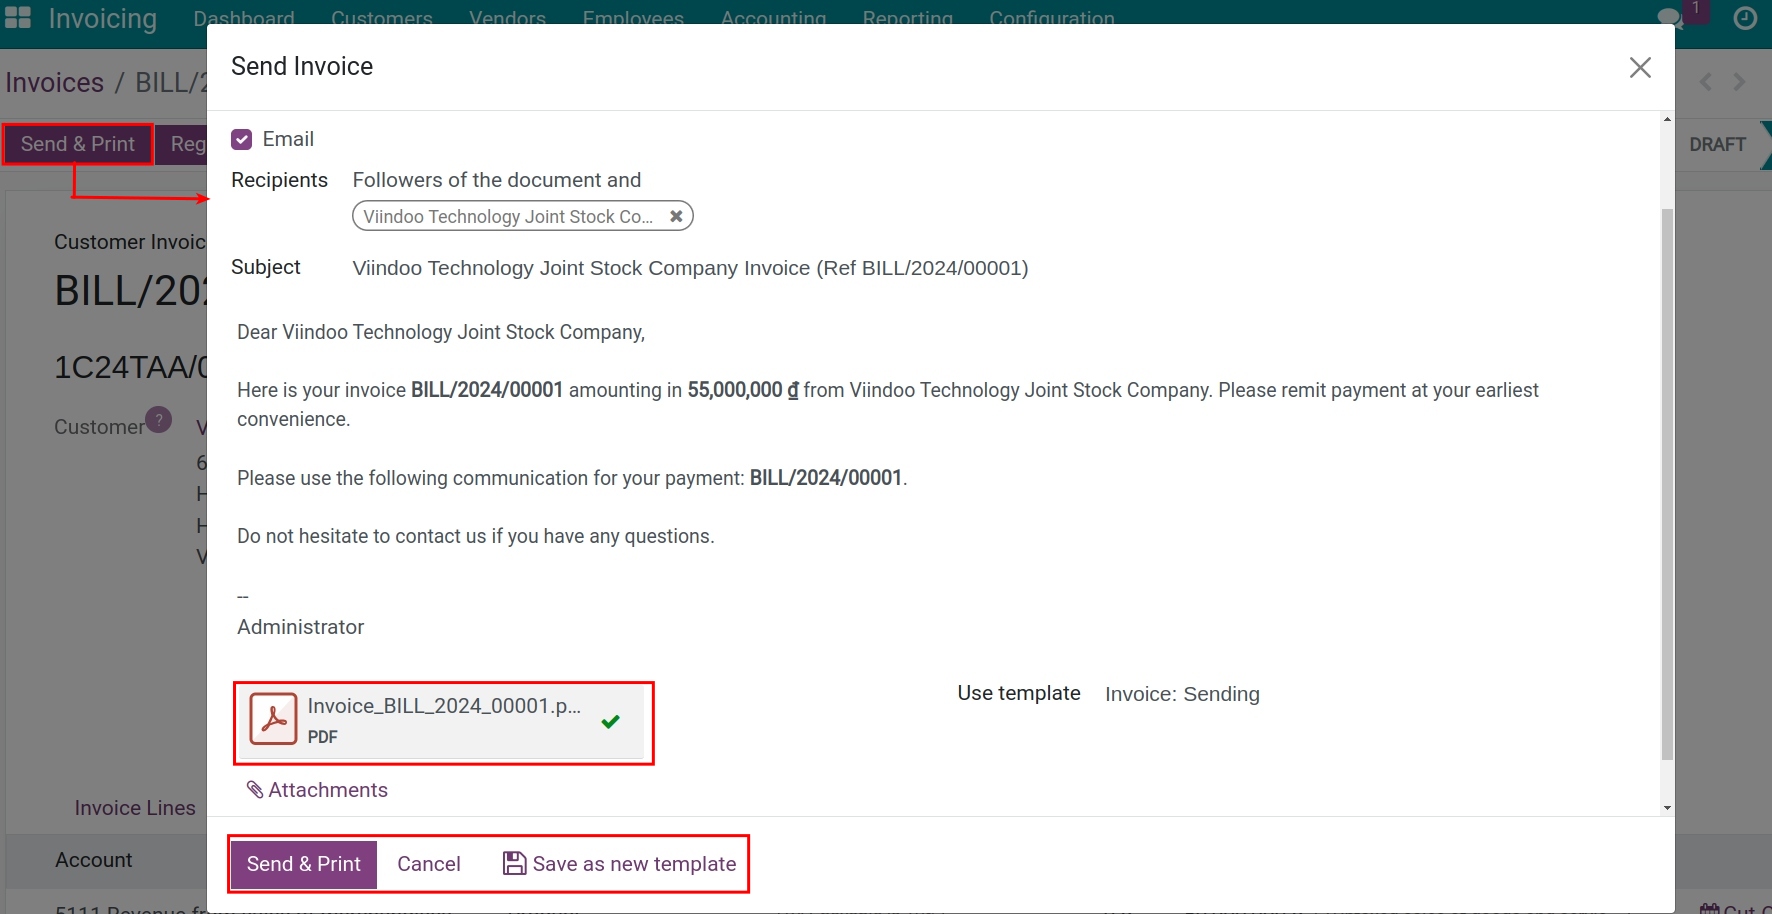Screen dimensions: 1772x914
Task: Remove the Viindoo Technology recipient tag
Action: click(x=676, y=216)
